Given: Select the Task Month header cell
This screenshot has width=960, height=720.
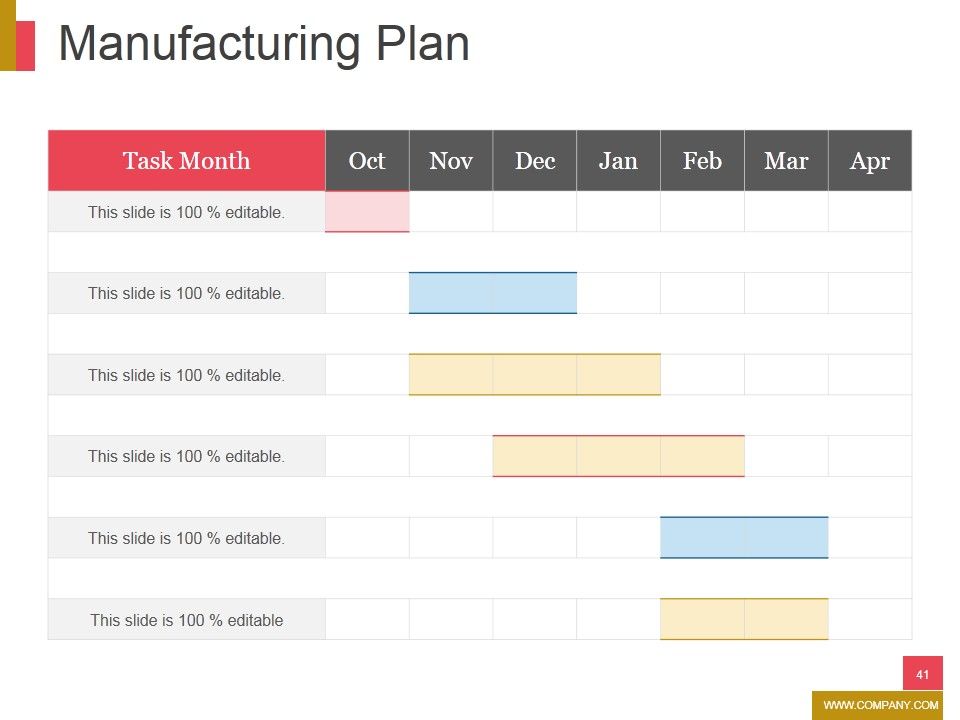Looking at the screenshot, I should click(187, 160).
